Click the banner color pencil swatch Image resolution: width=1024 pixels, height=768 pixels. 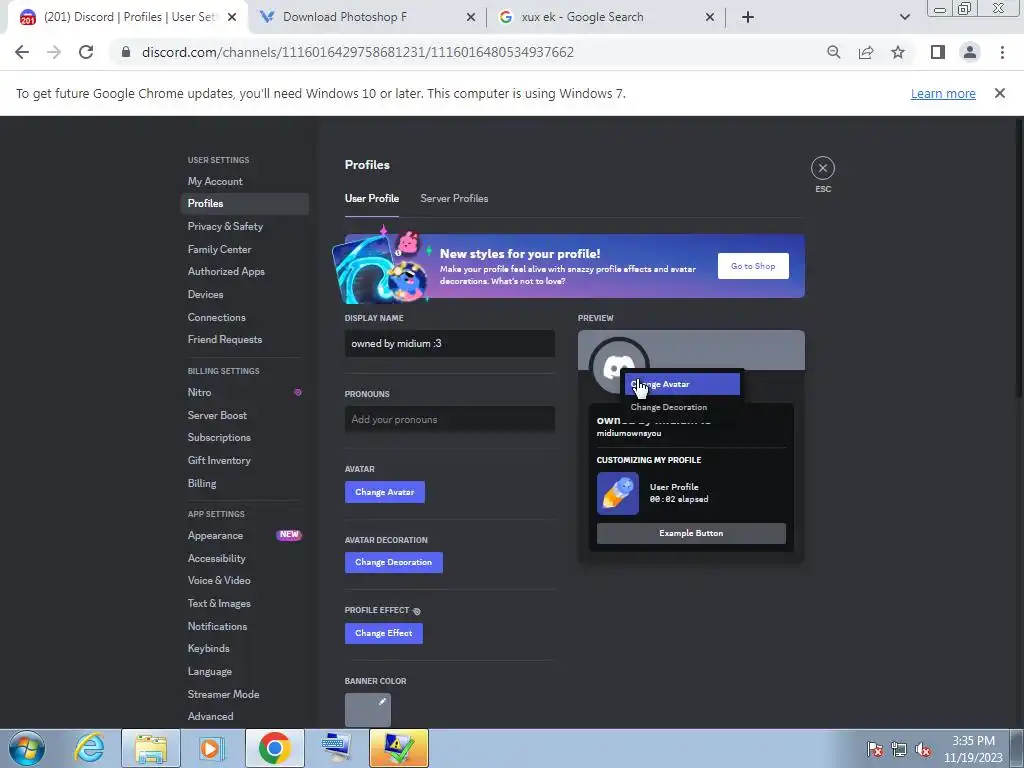pos(368,710)
